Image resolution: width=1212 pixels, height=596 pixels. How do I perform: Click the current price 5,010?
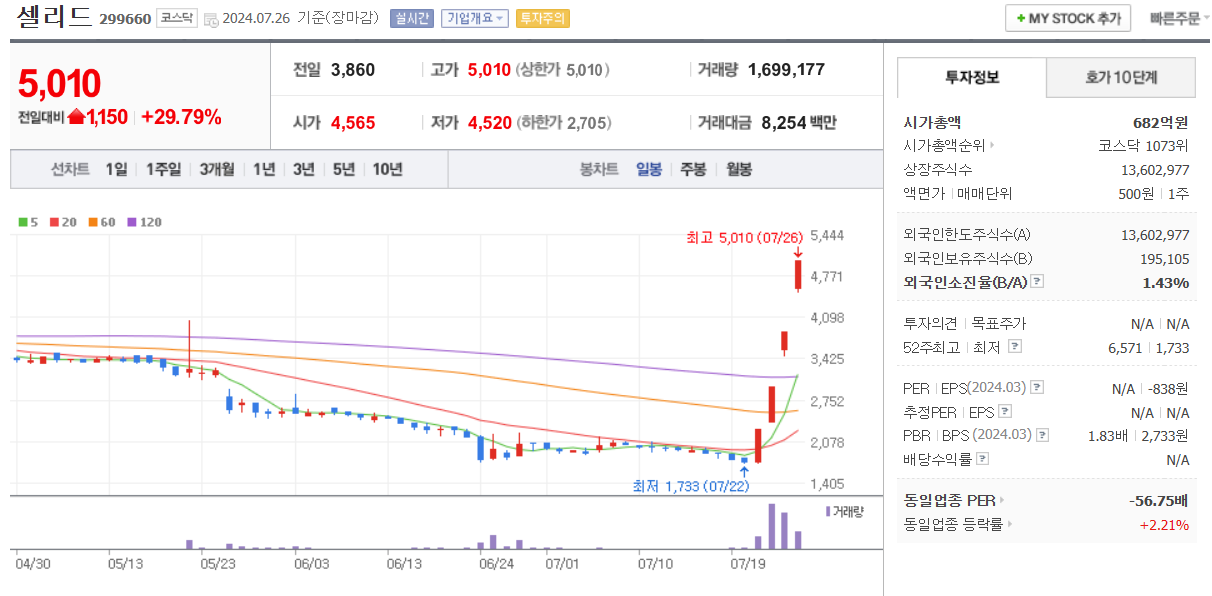(59, 85)
